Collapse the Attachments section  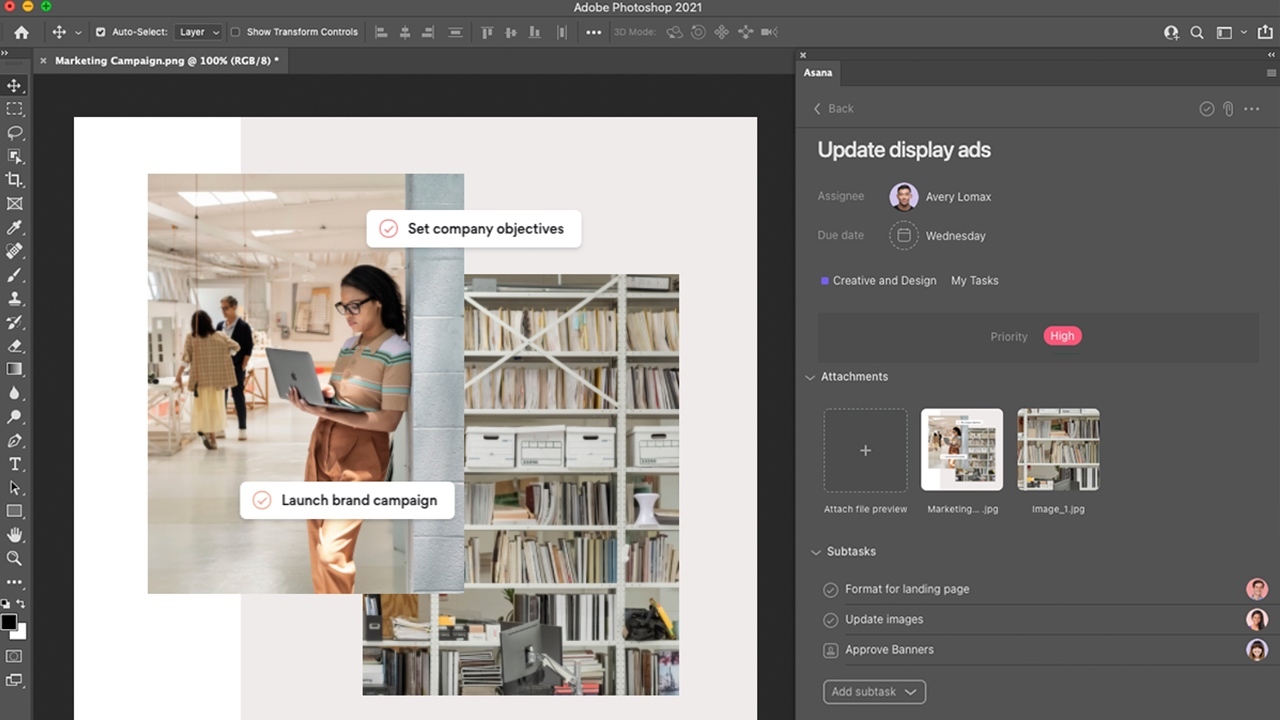pyautogui.click(x=810, y=377)
